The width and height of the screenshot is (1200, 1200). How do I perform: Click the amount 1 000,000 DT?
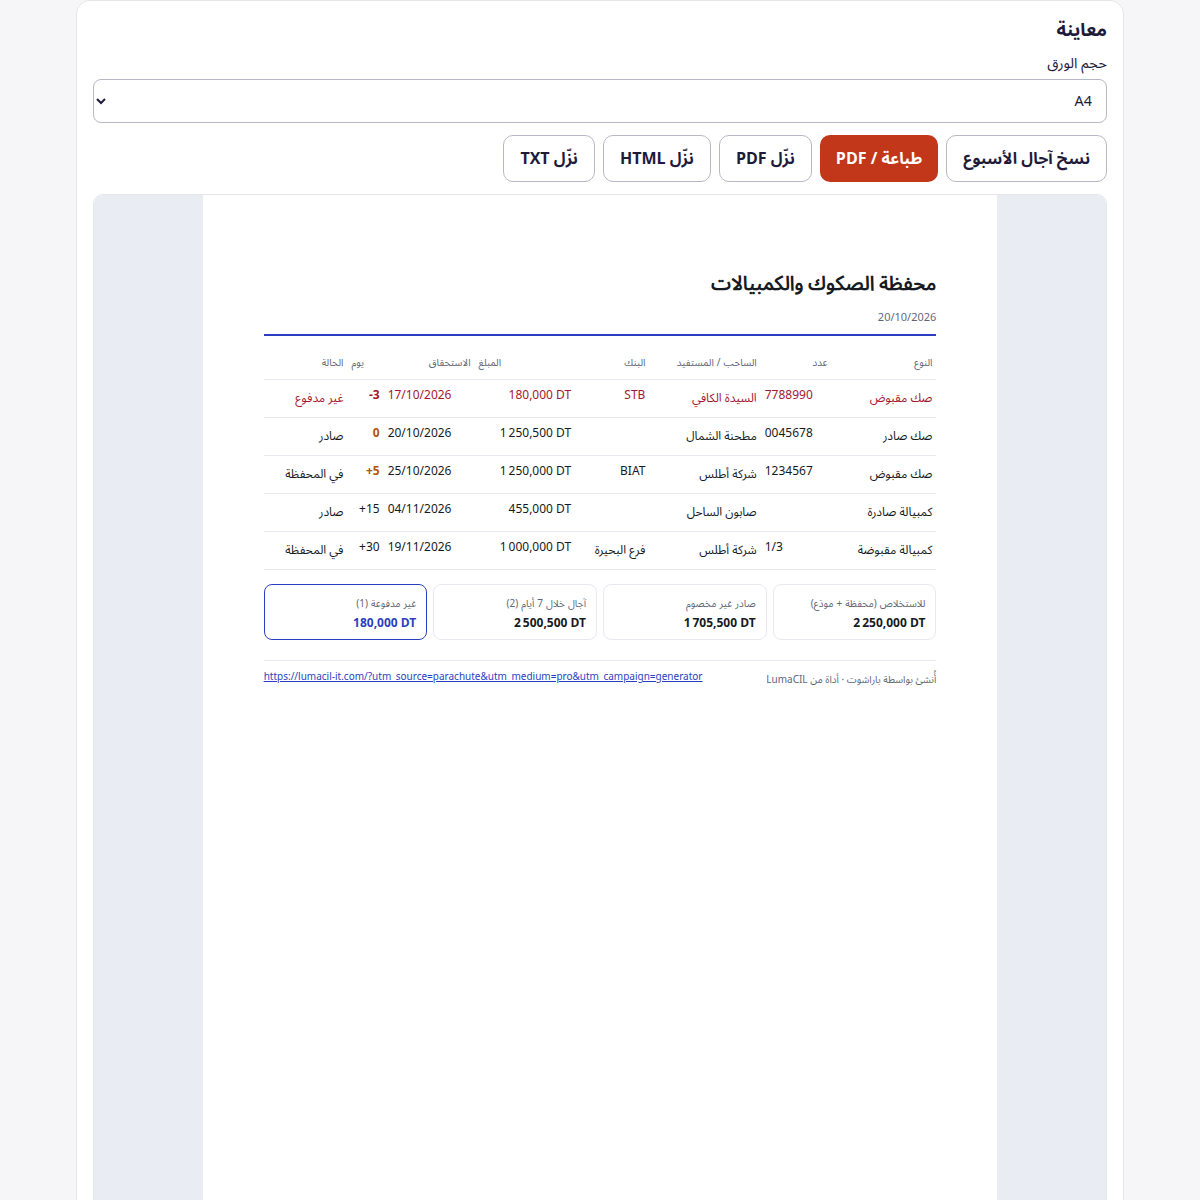(x=536, y=547)
